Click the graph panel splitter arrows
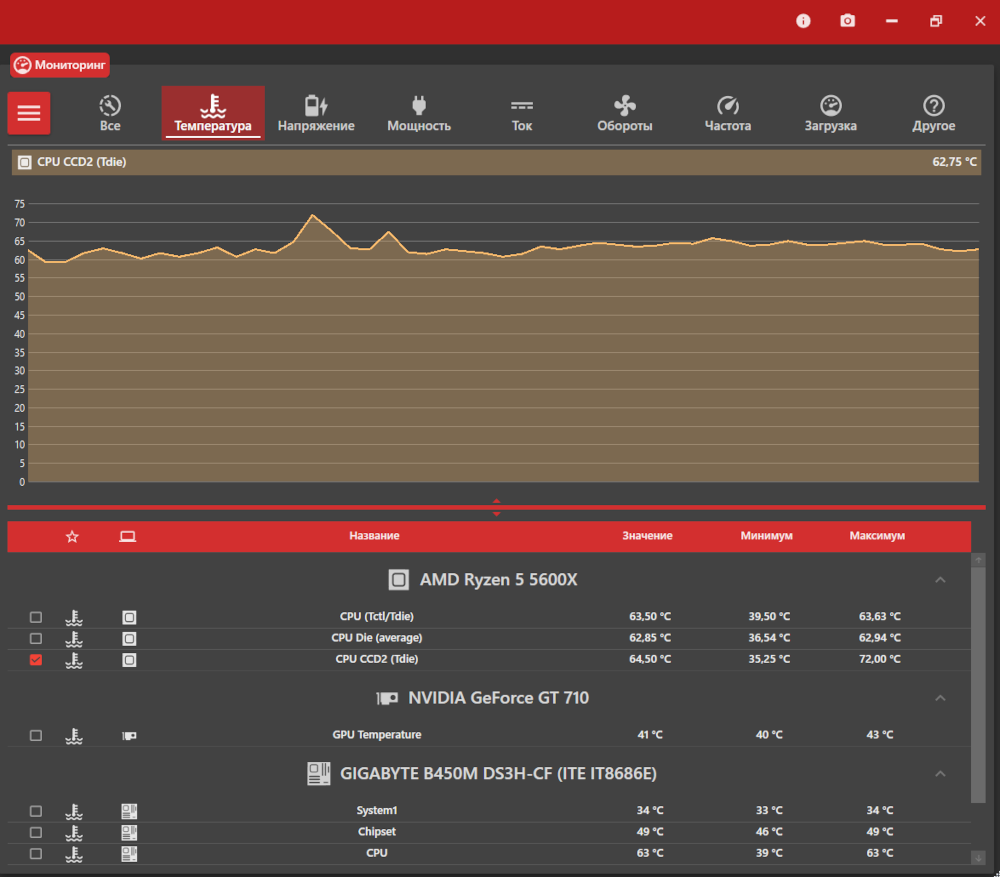This screenshot has height=877, width=1000. click(x=496, y=508)
